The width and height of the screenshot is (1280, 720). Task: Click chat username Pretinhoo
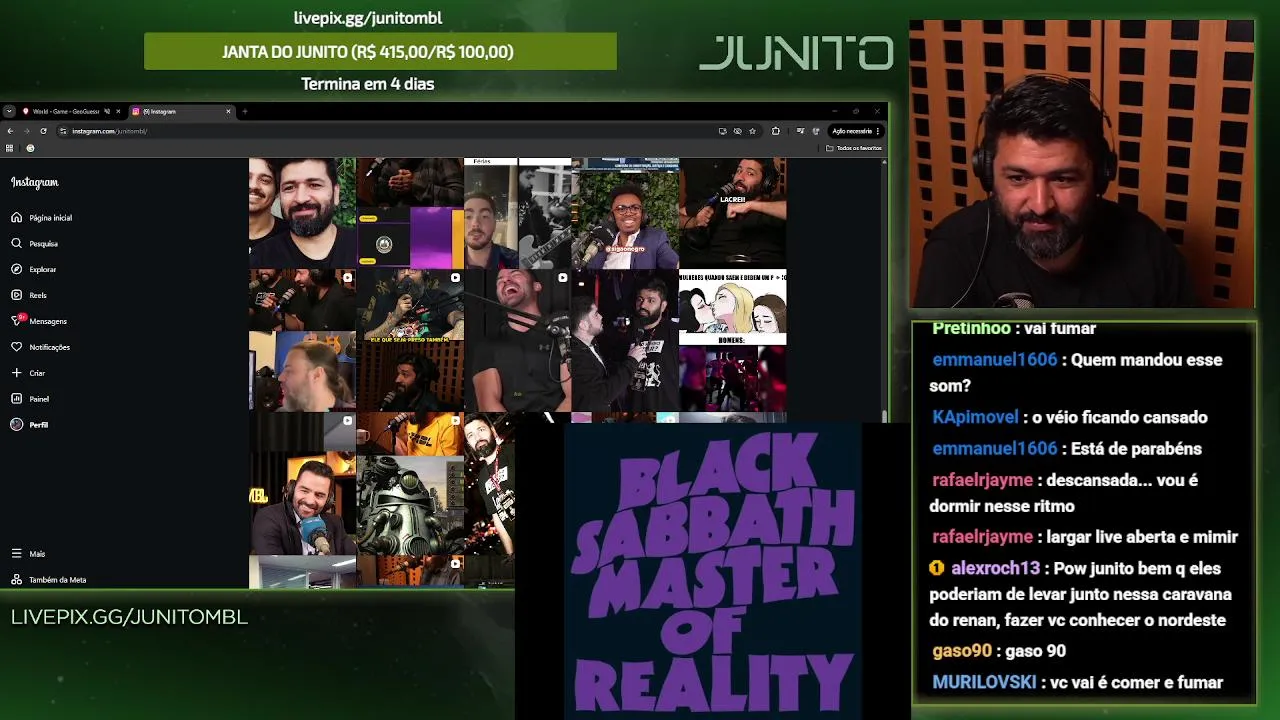pos(971,328)
